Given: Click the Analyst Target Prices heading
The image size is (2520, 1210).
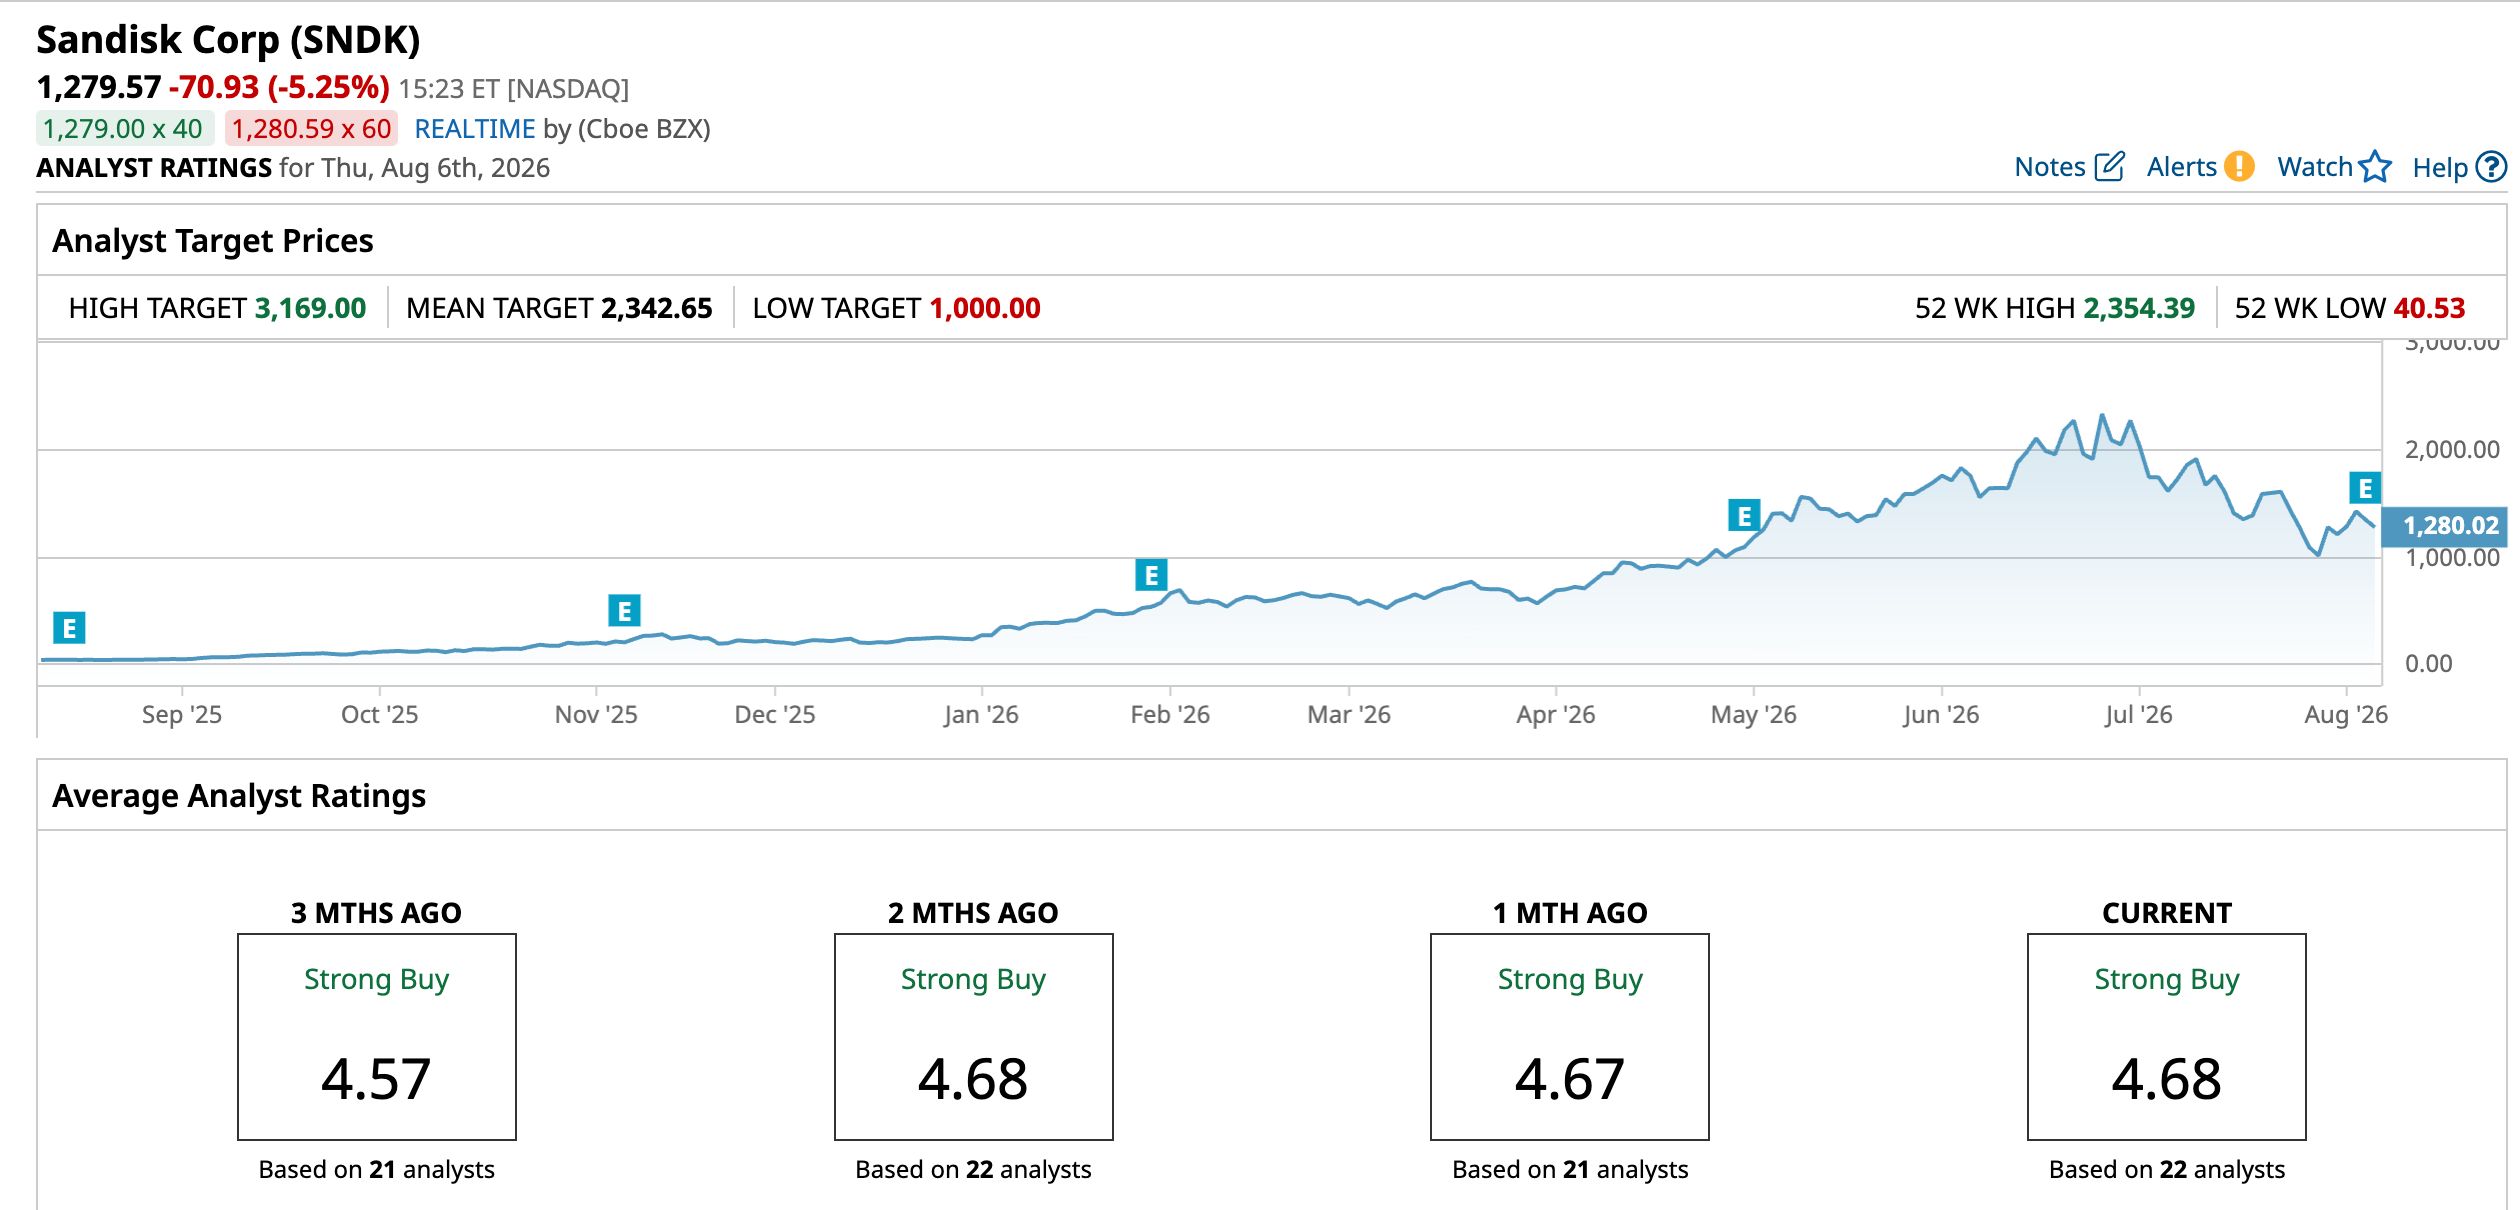Looking at the screenshot, I should pos(213,241).
